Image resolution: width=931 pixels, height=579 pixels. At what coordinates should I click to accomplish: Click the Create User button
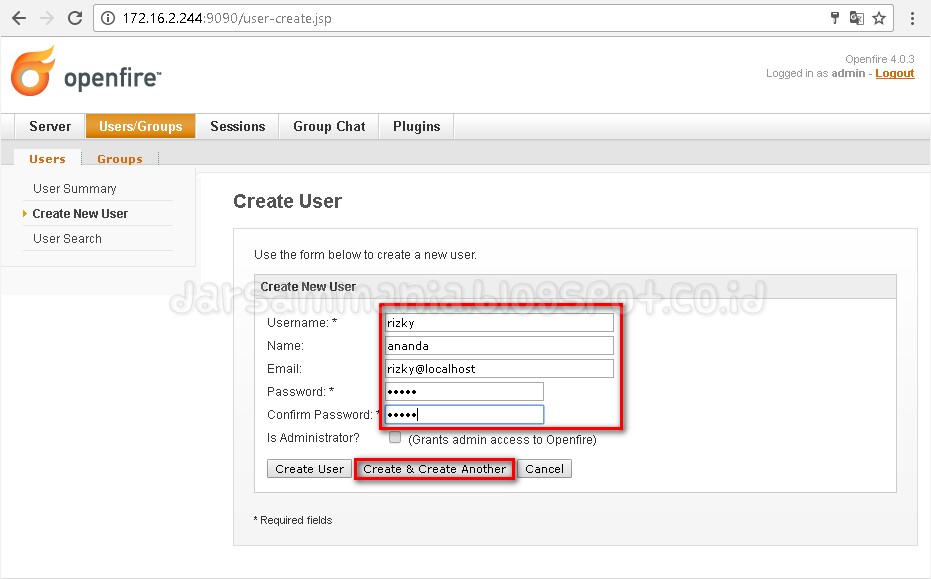(308, 468)
